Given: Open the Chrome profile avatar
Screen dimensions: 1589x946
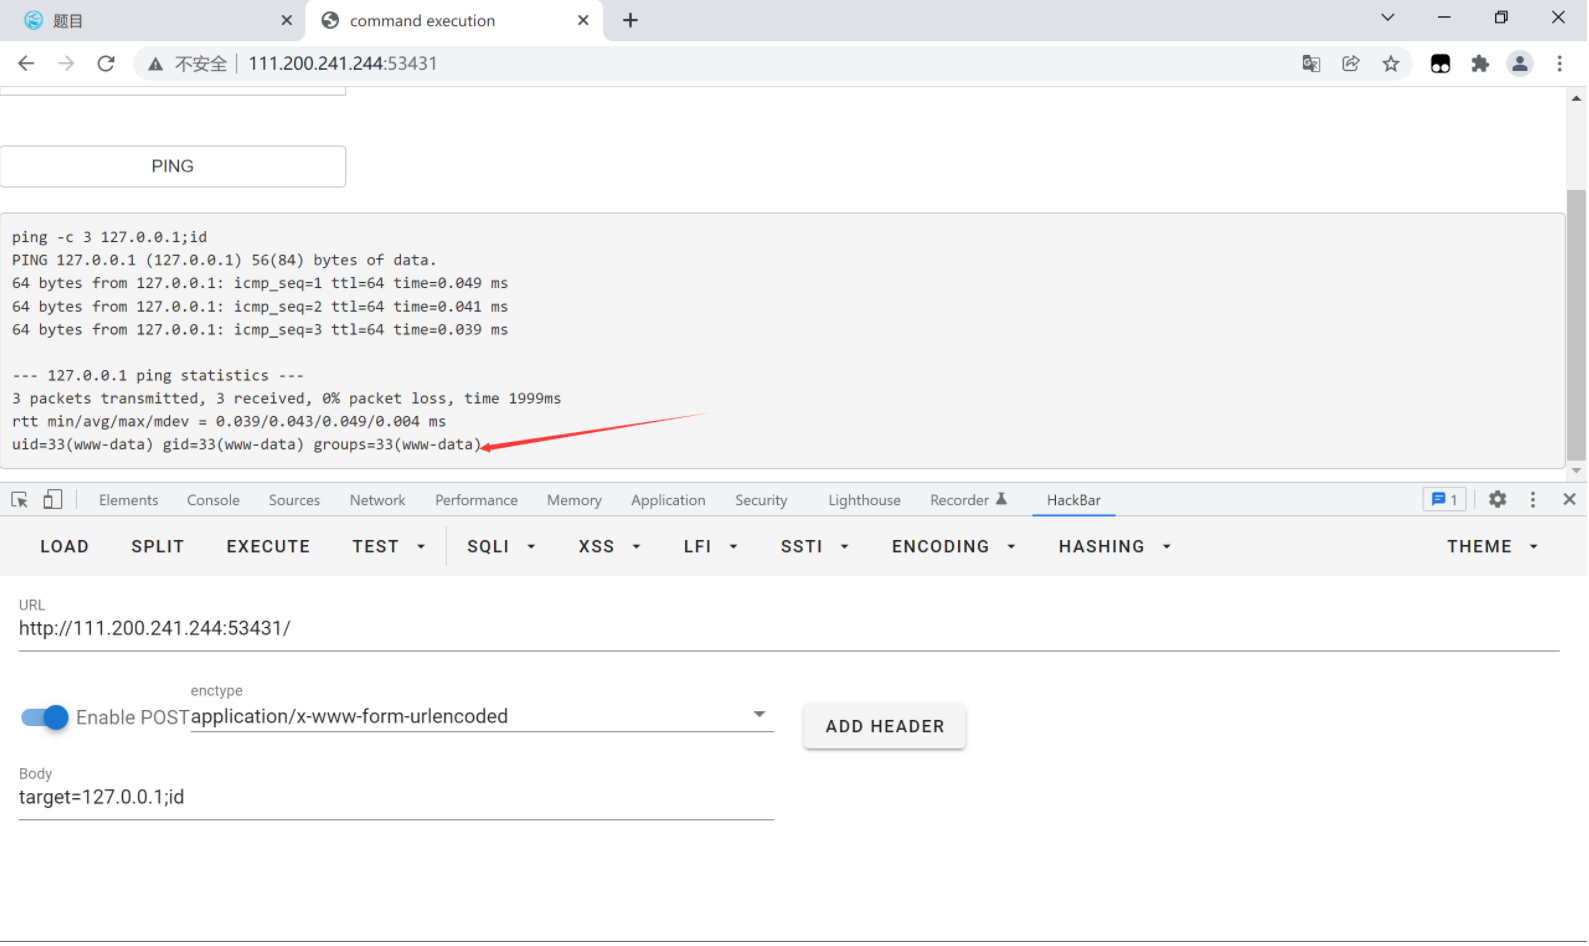Looking at the screenshot, I should (1520, 64).
